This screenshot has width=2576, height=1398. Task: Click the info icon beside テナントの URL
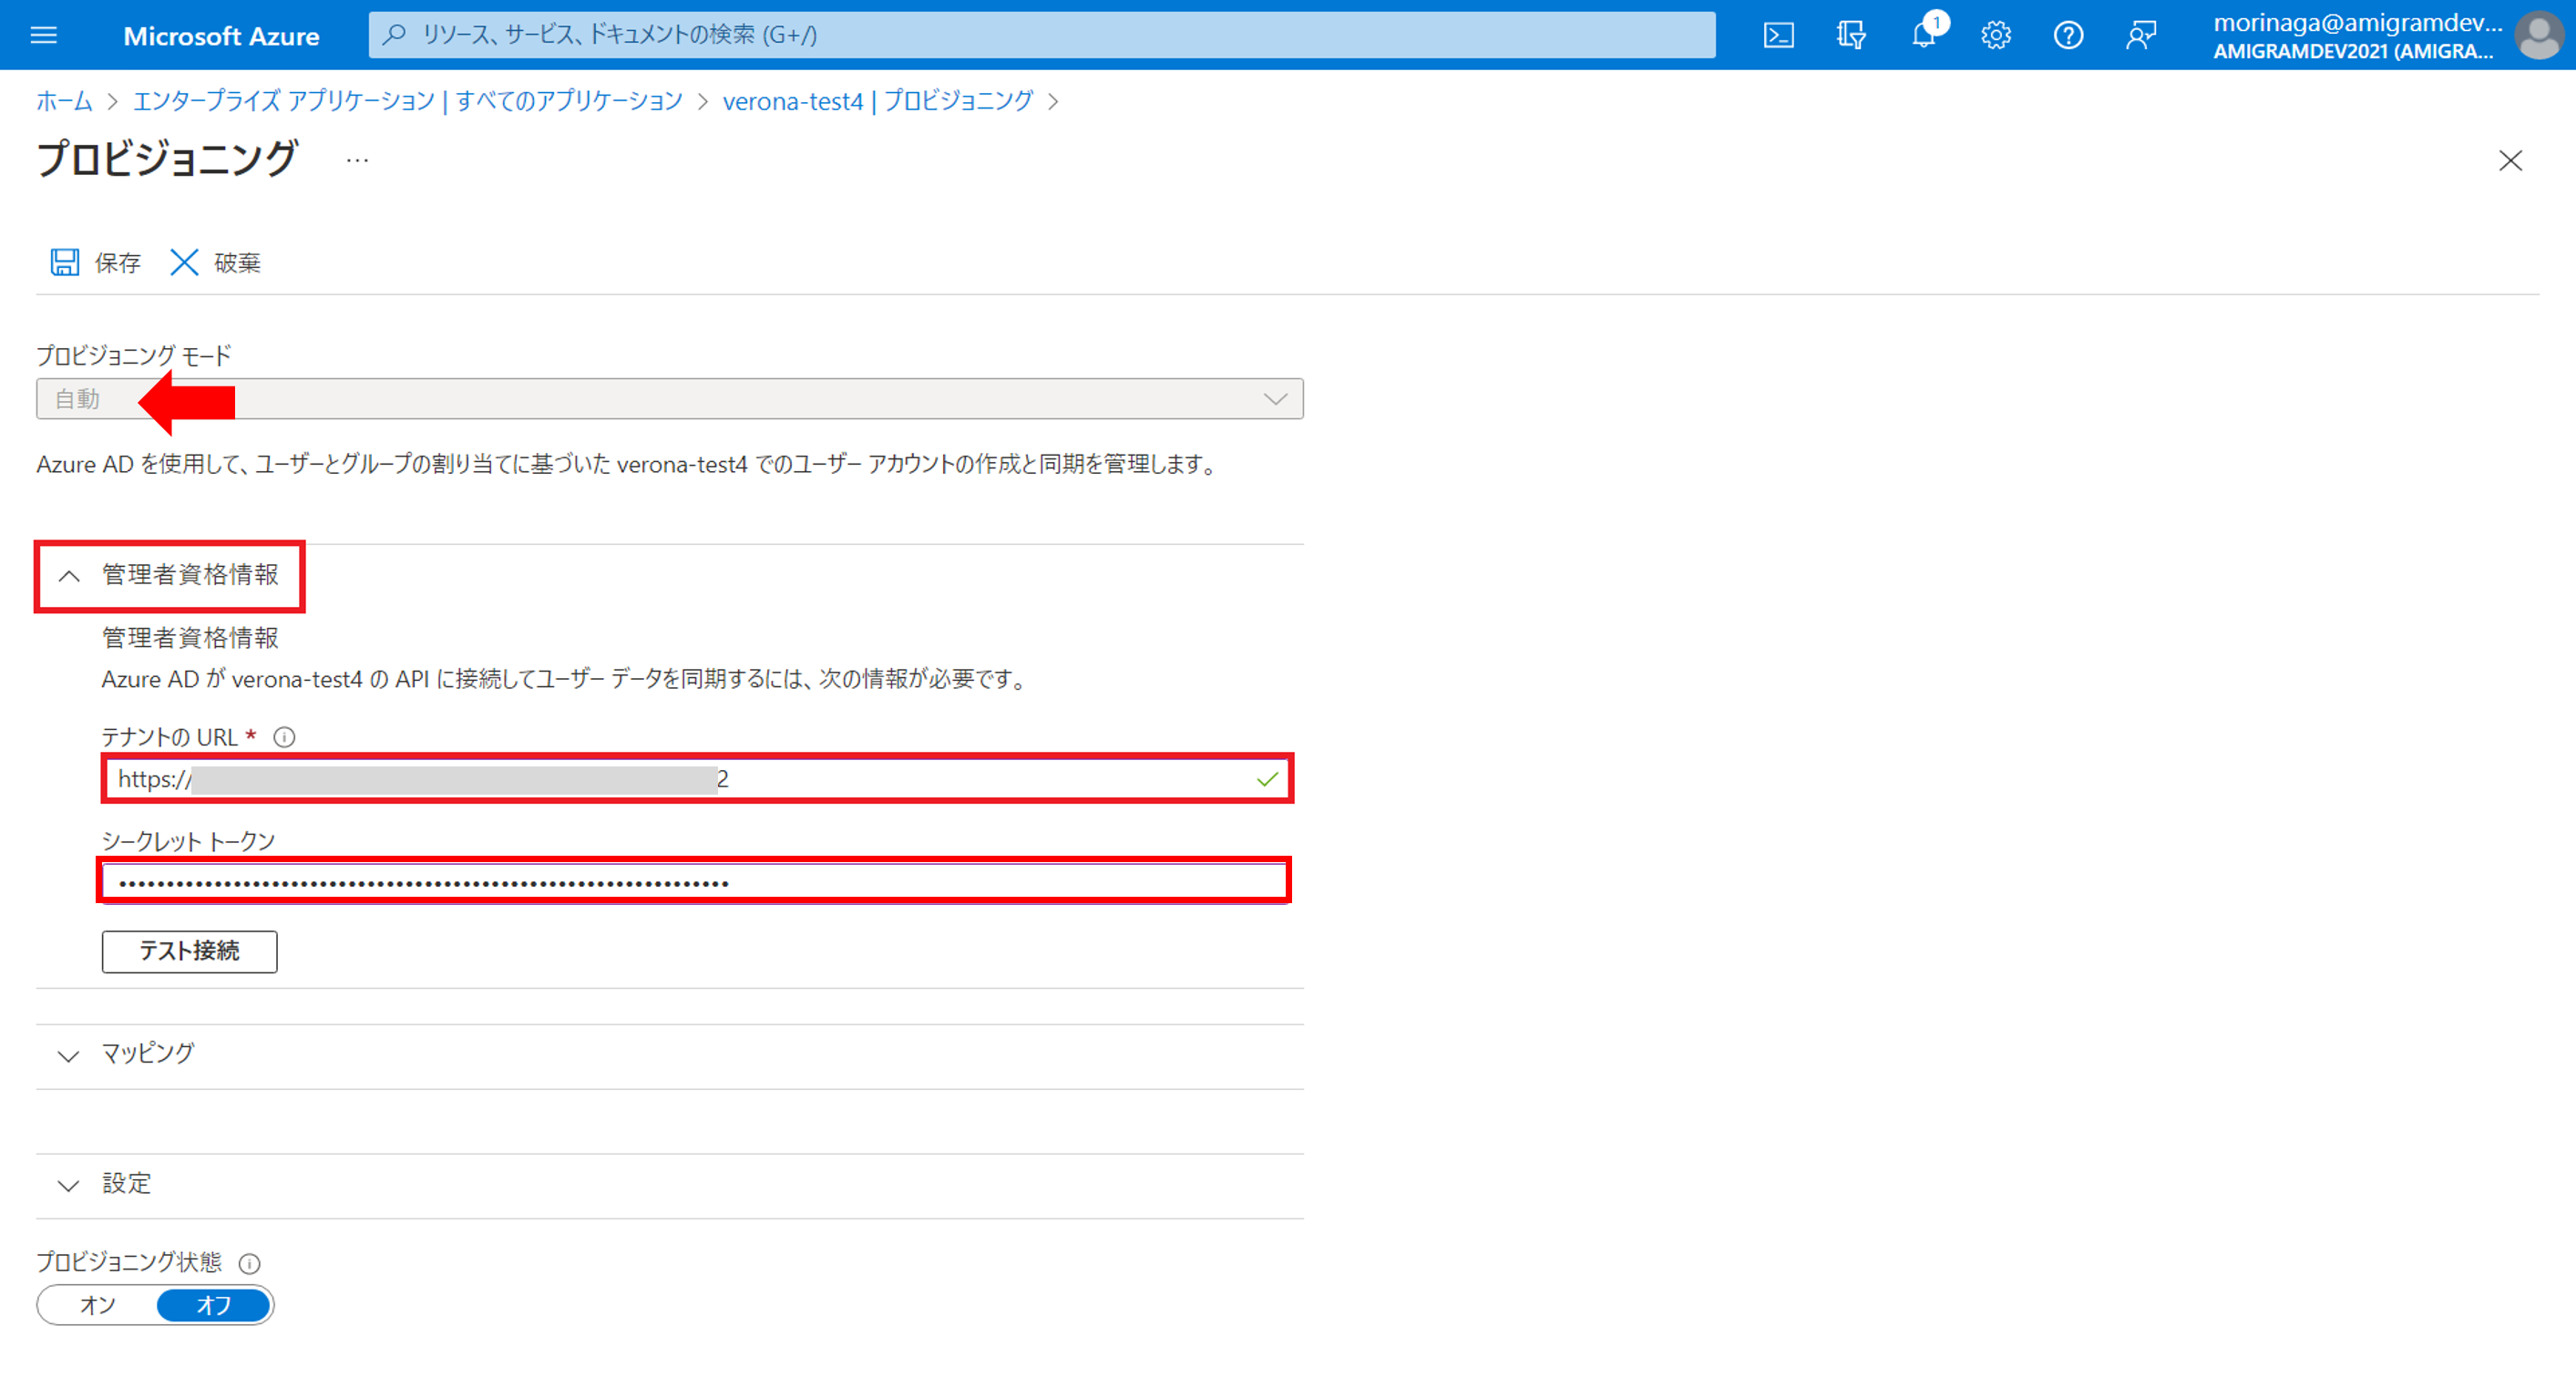point(284,737)
